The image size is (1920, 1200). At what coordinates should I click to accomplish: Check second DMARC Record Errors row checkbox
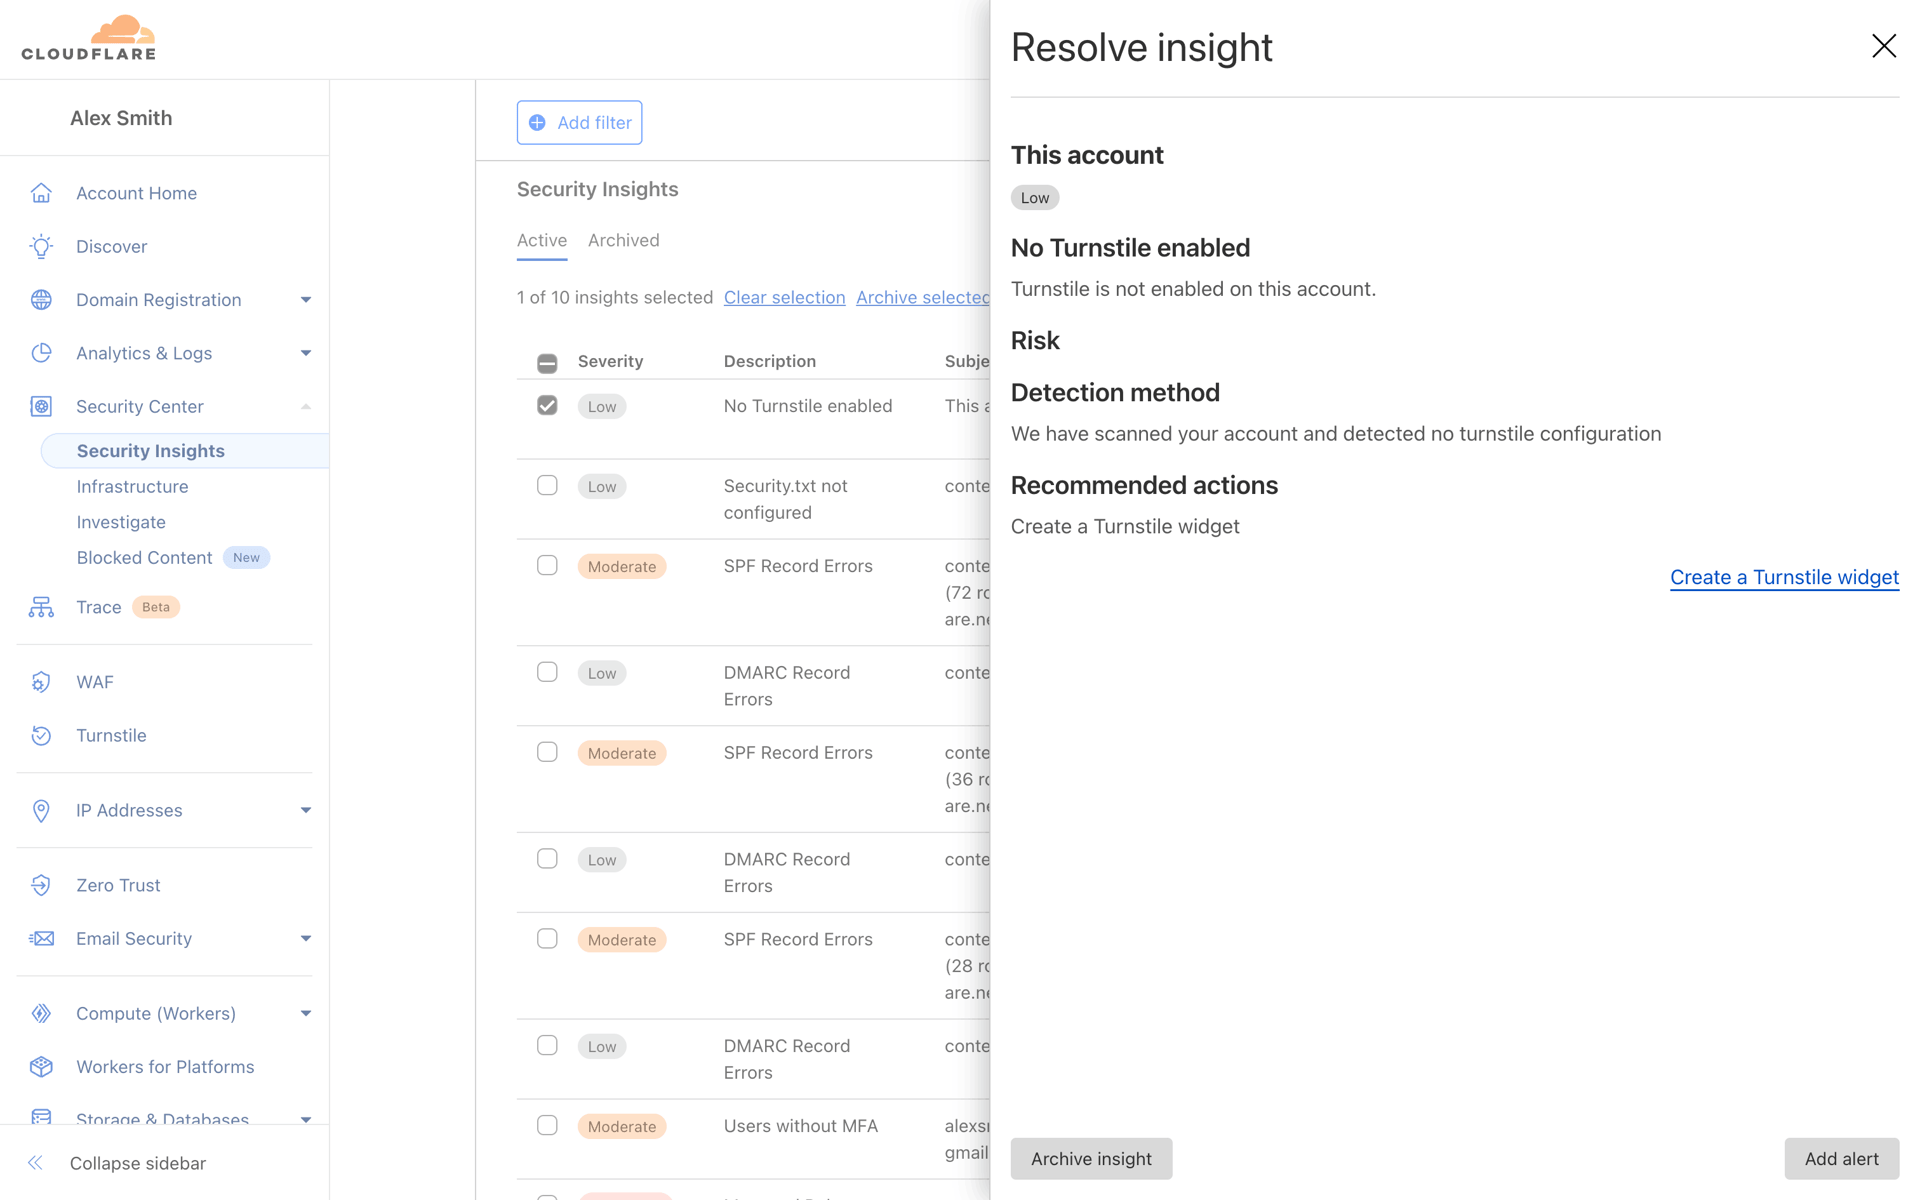click(x=547, y=859)
